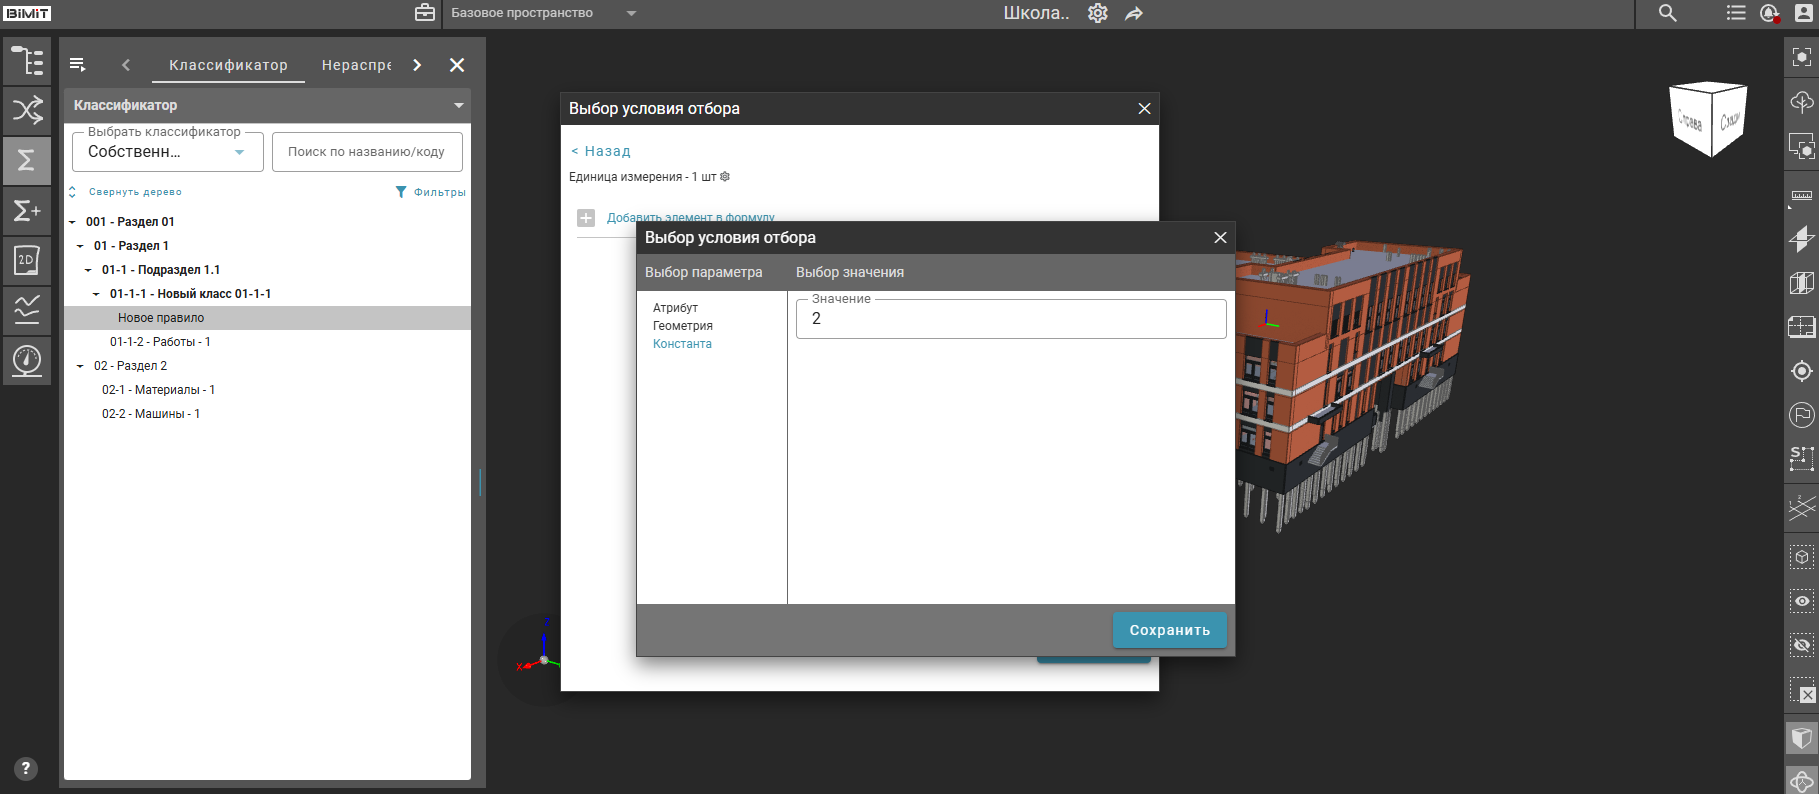The width and height of the screenshot is (1819, 794).
Task: Open the 2D drawings panel
Action: tap(27, 260)
